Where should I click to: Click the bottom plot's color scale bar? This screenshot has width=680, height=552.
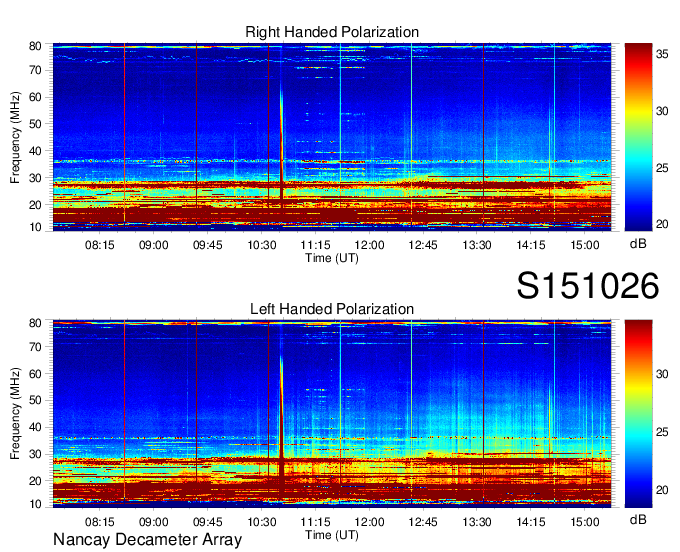[x=638, y=414]
